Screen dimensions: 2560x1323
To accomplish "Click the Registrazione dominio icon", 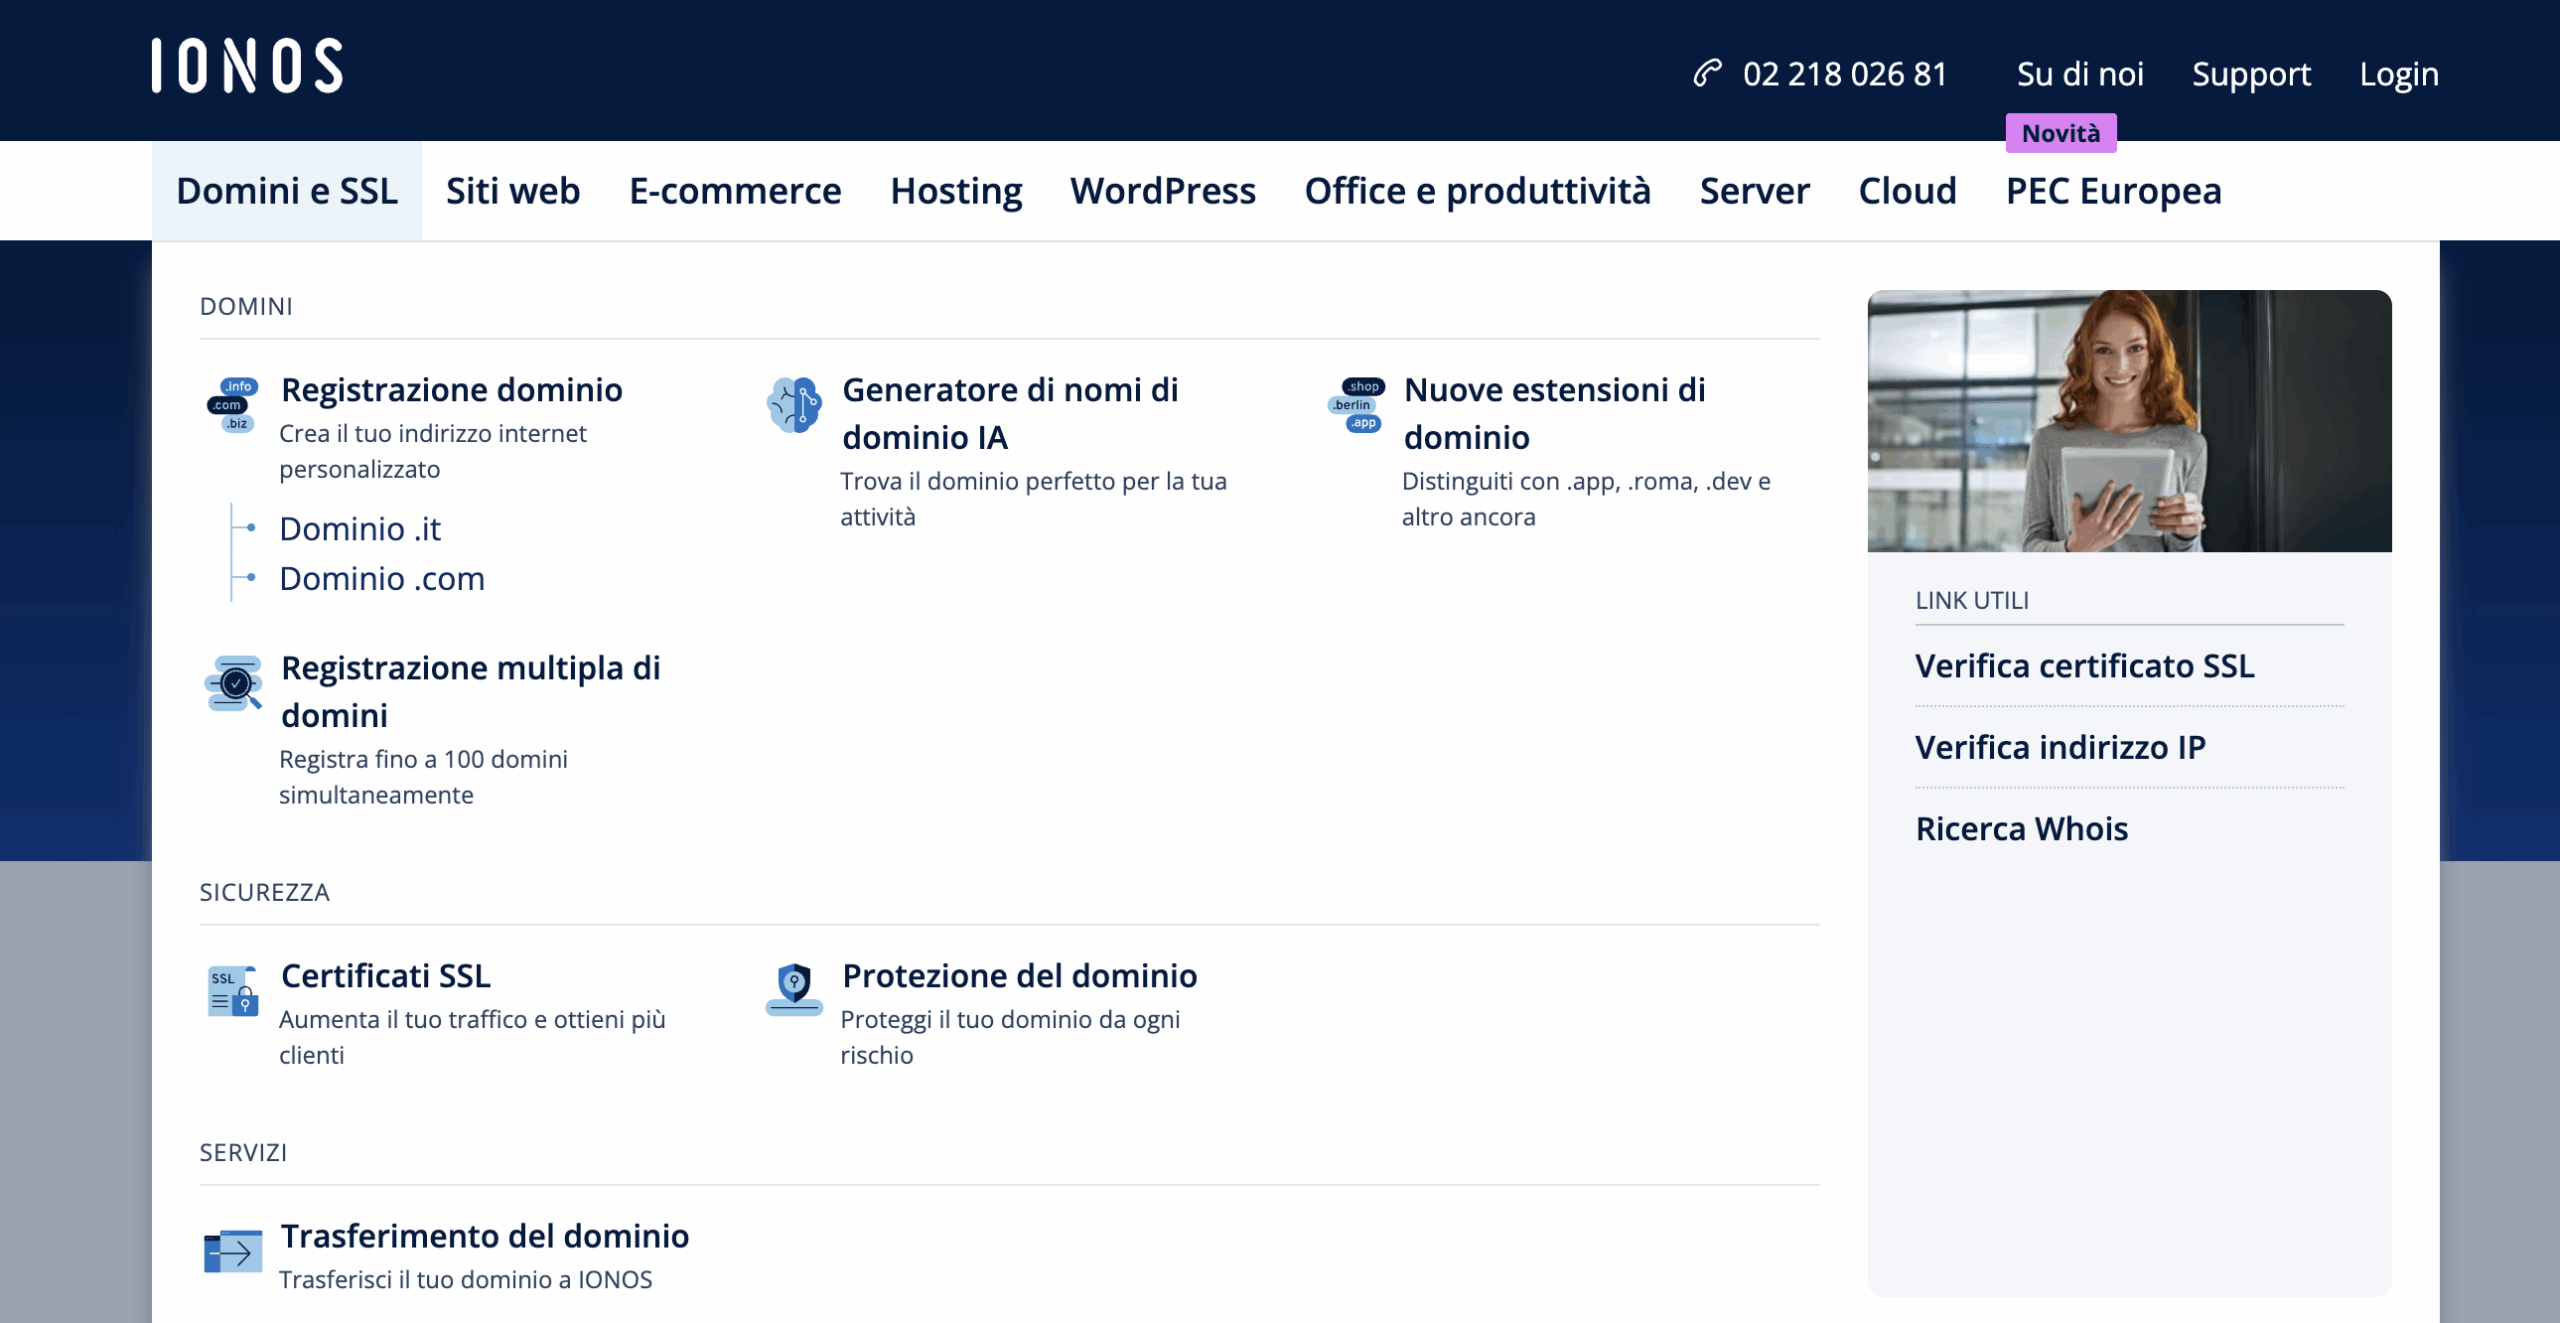I will (233, 405).
